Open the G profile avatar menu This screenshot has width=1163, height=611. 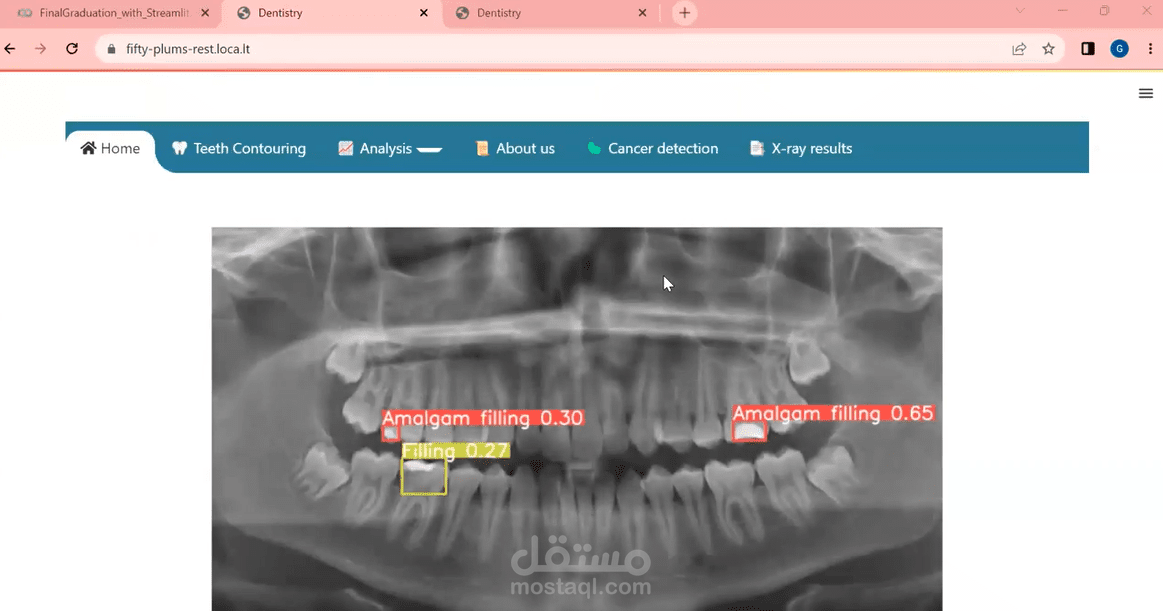coord(1119,47)
